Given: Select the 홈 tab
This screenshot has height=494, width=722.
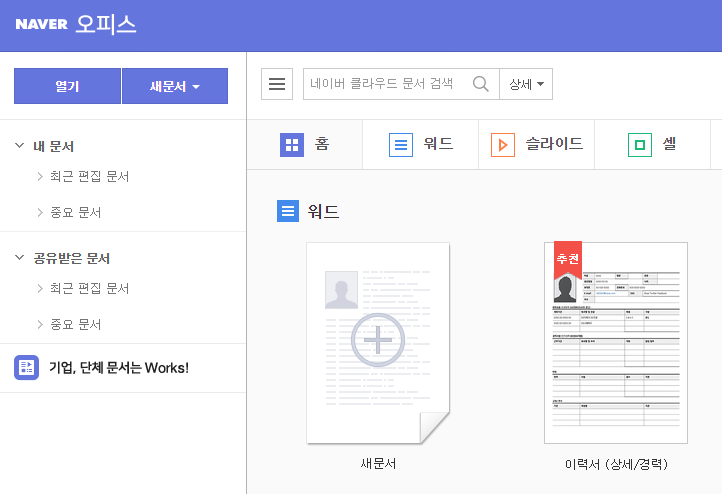Looking at the screenshot, I should [305, 145].
